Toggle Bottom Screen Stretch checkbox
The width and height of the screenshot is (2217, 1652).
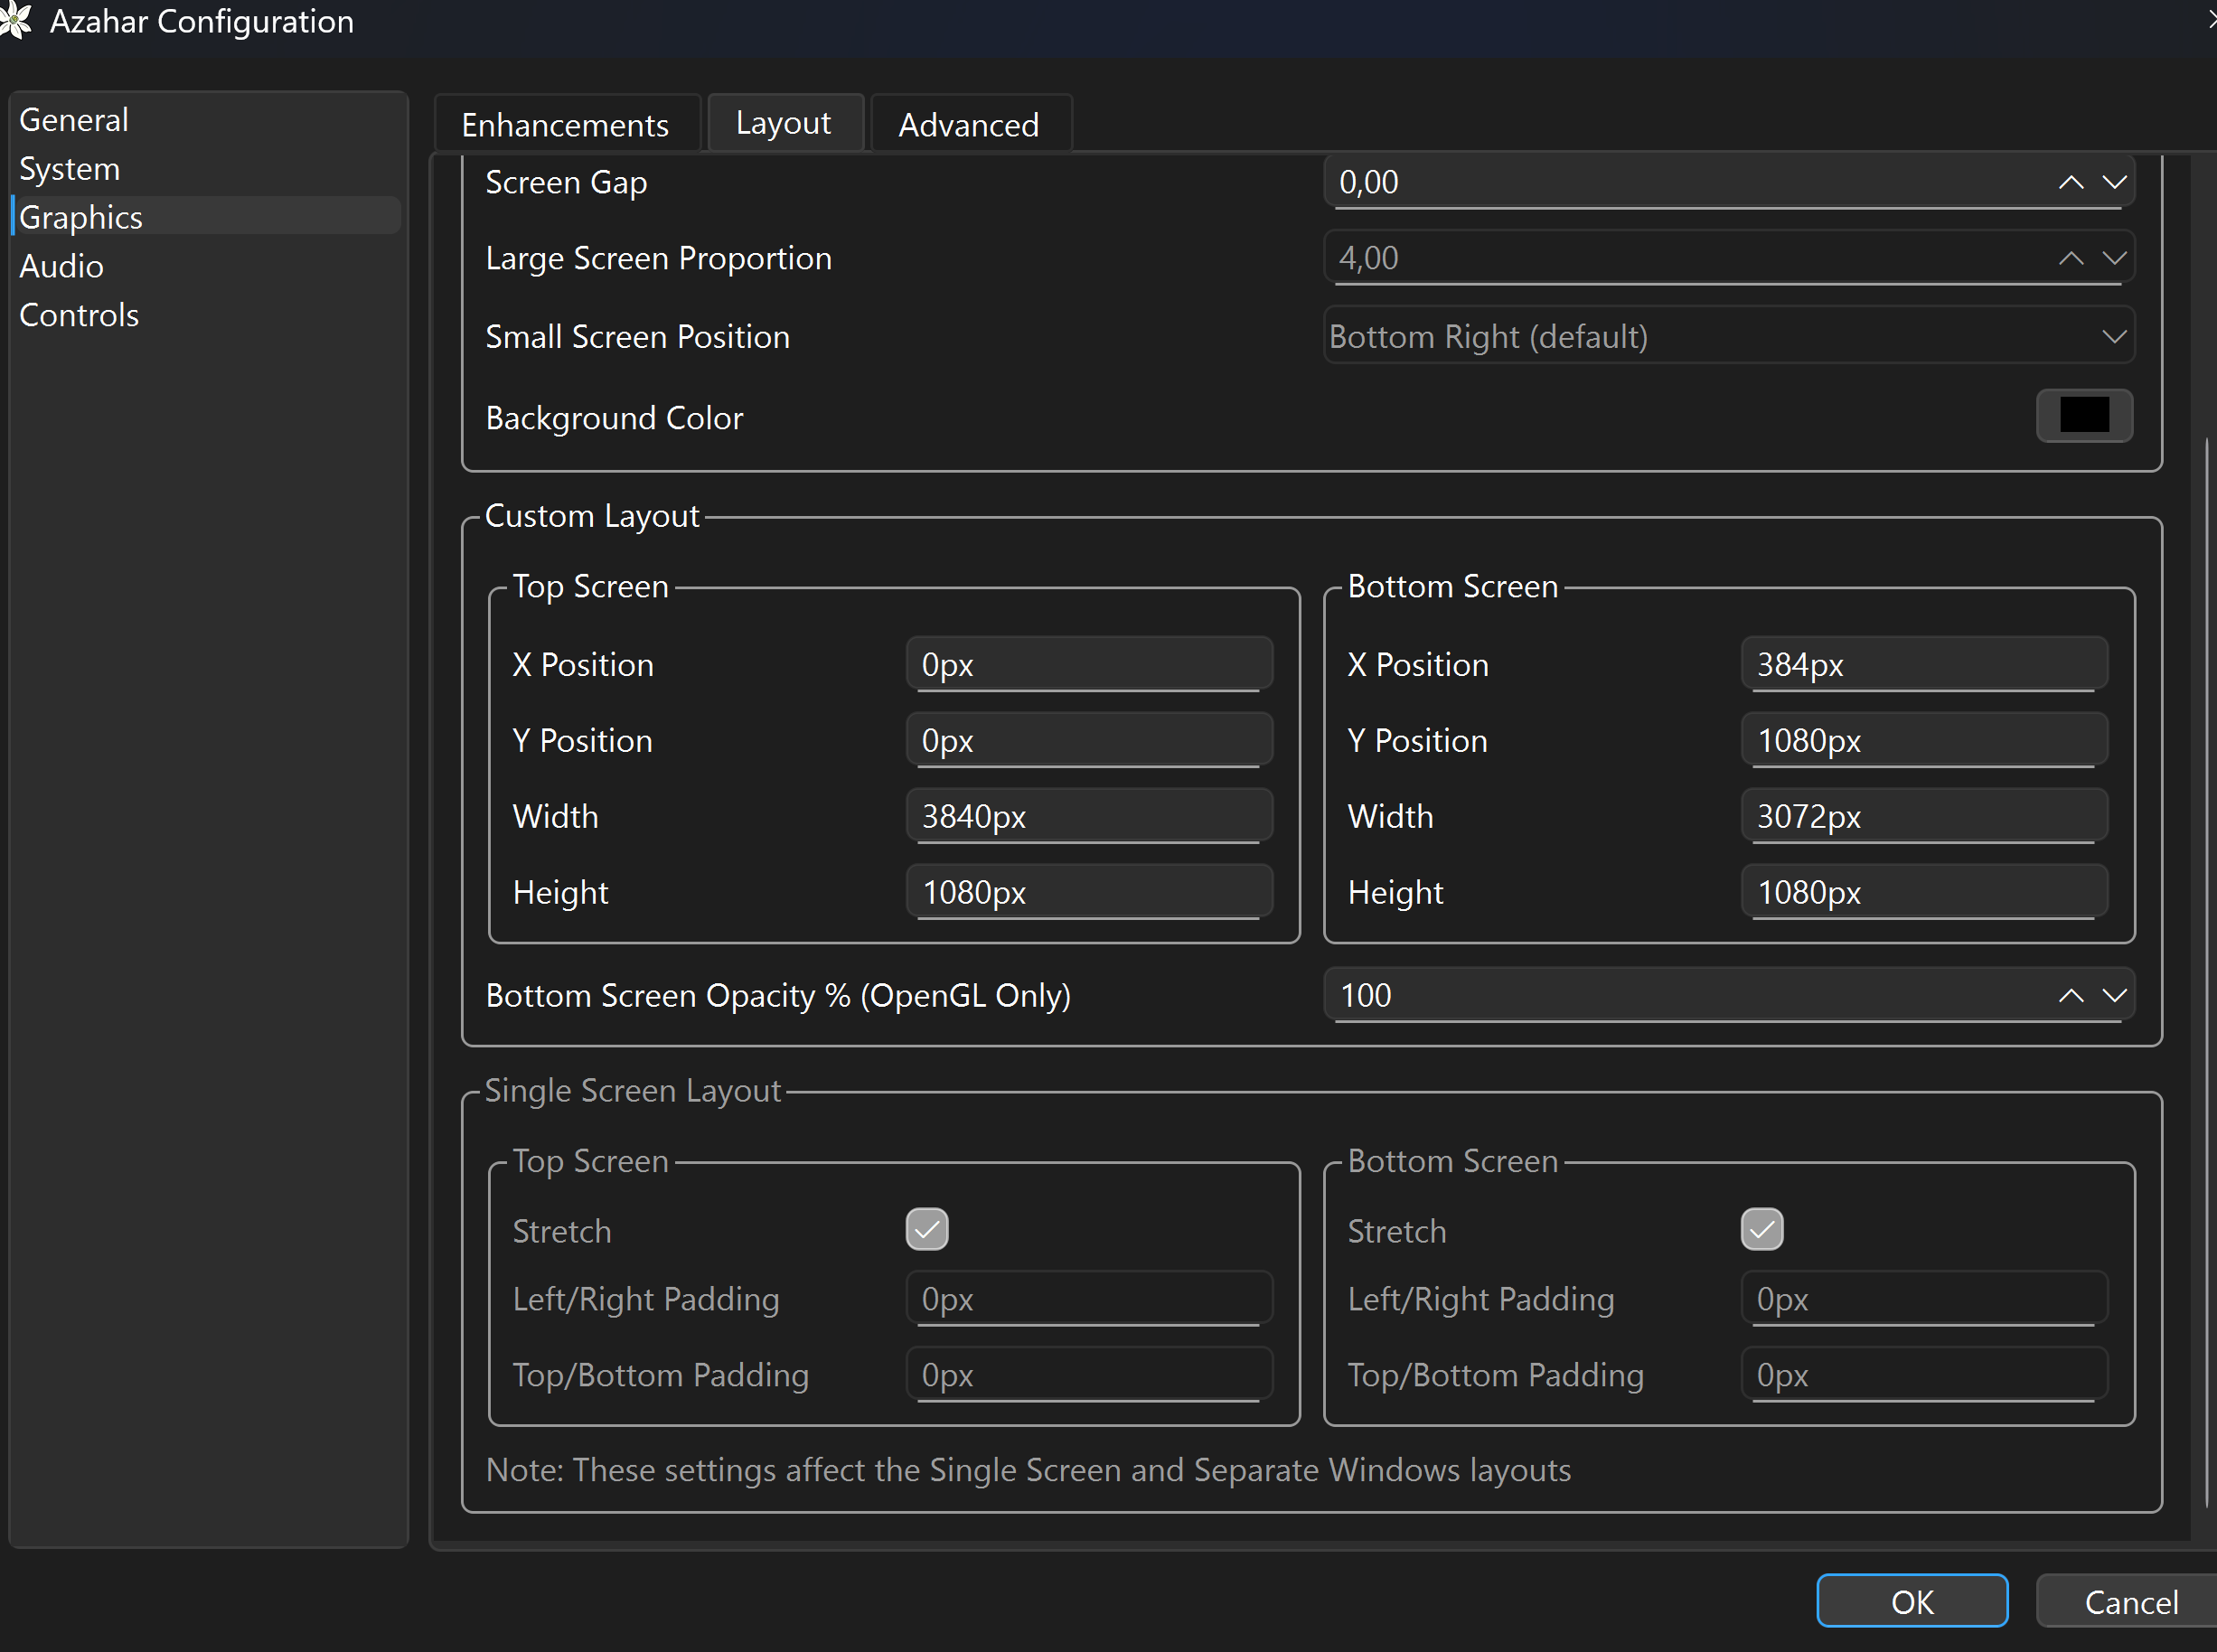click(x=1762, y=1229)
